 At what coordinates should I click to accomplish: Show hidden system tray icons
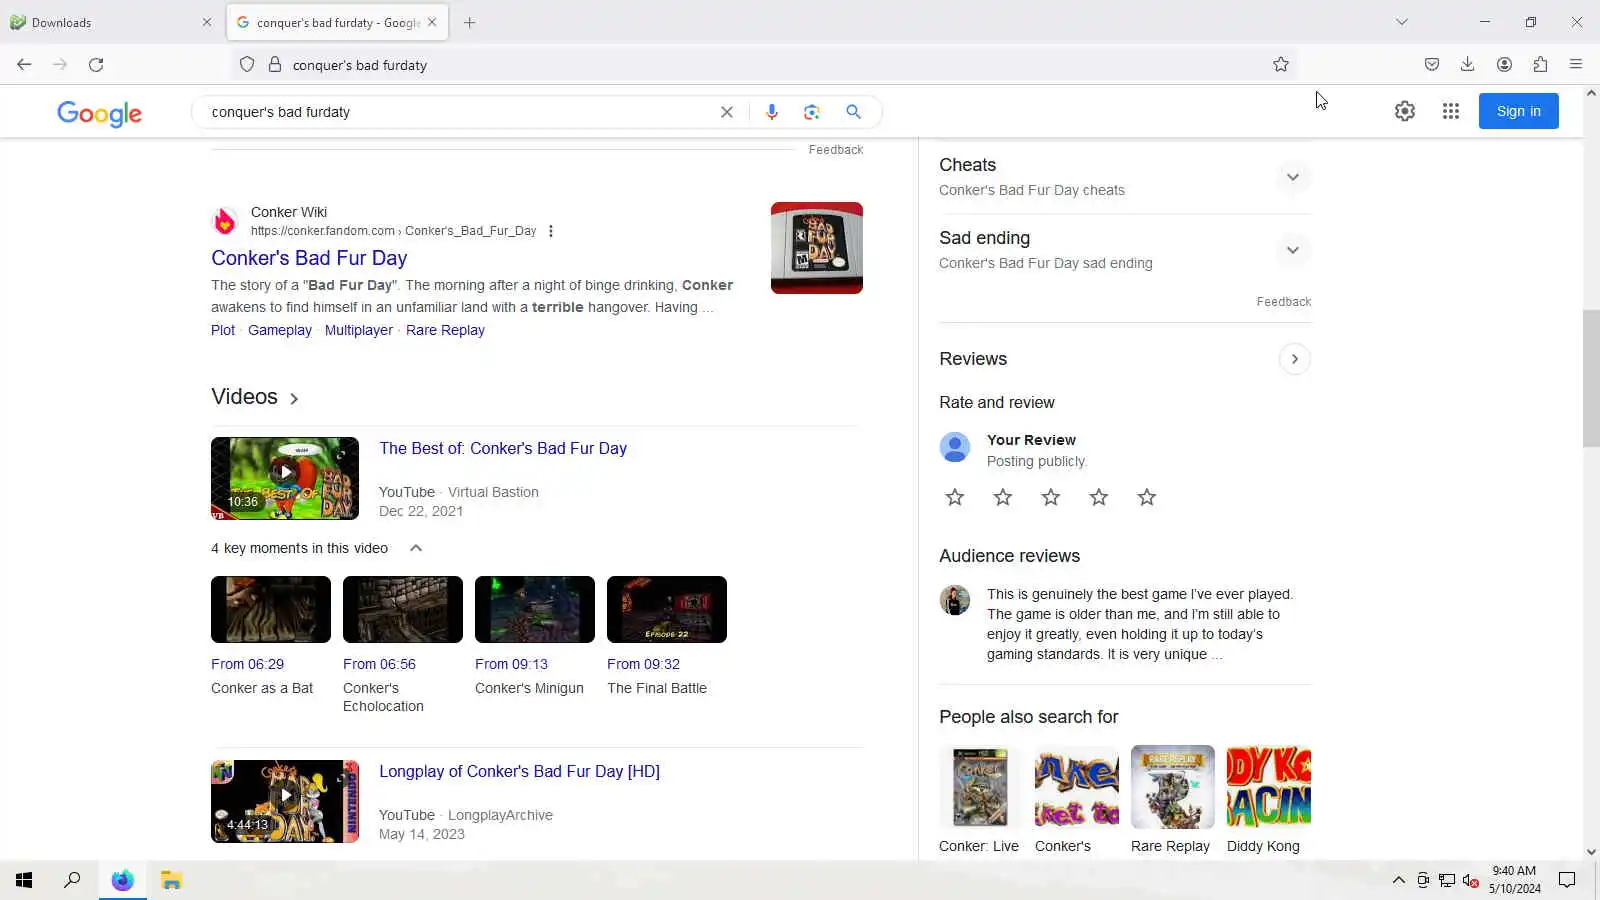(1398, 880)
